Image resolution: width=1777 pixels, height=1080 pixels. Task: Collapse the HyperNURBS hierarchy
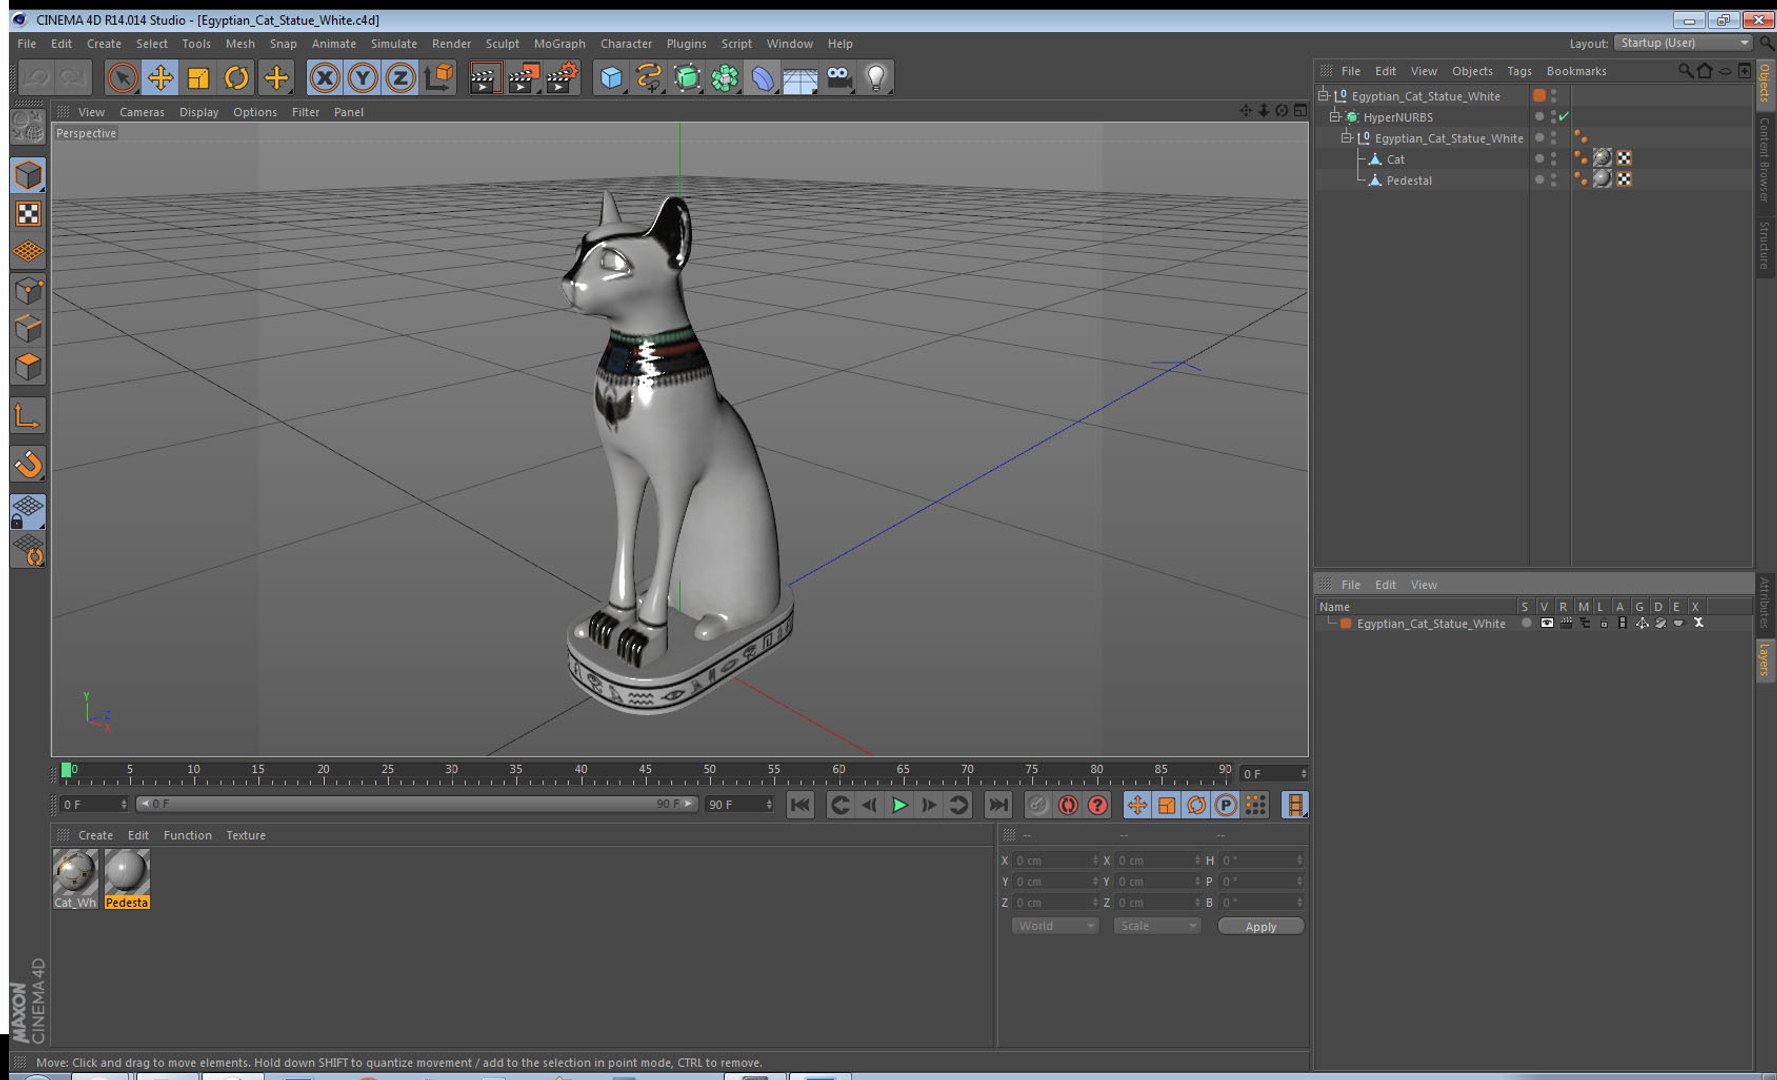(x=1334, y=117)
